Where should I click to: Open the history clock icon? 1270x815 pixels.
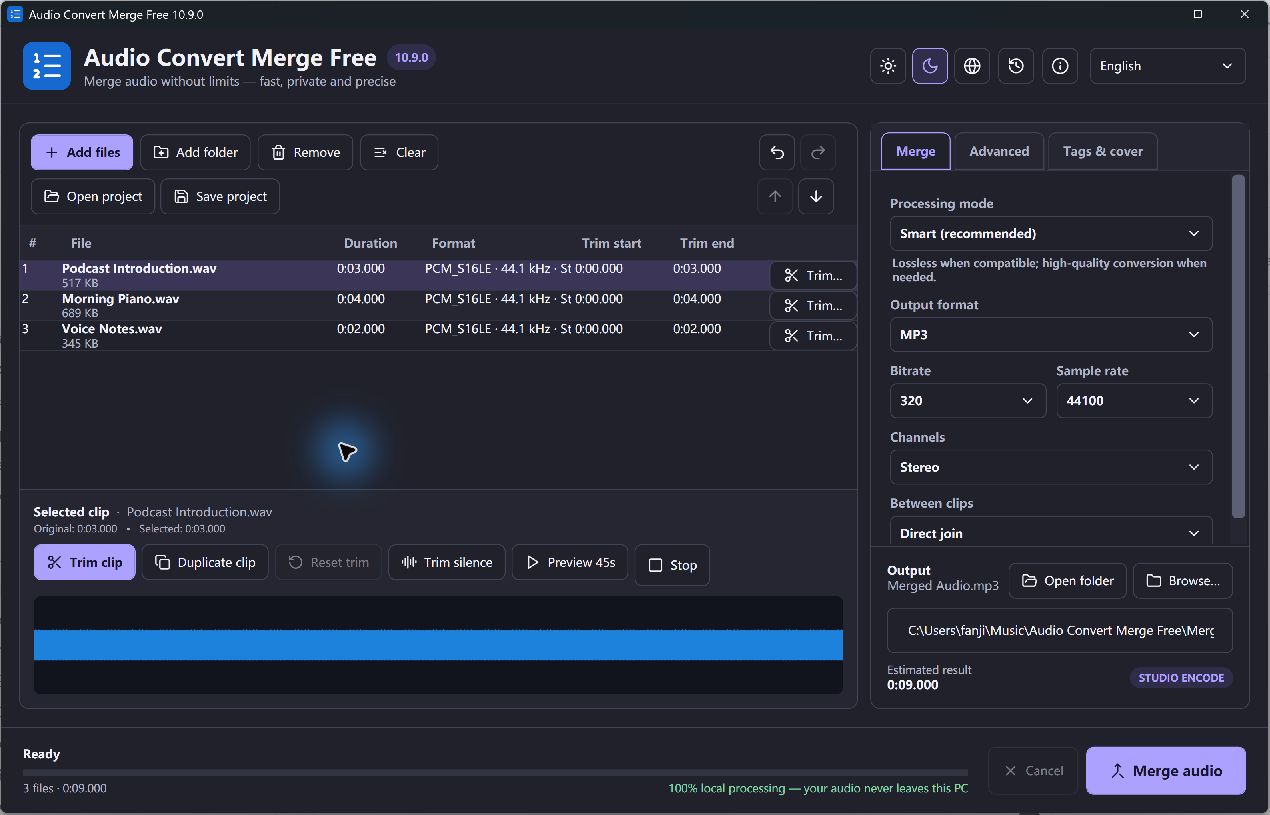click(1016, 66)
